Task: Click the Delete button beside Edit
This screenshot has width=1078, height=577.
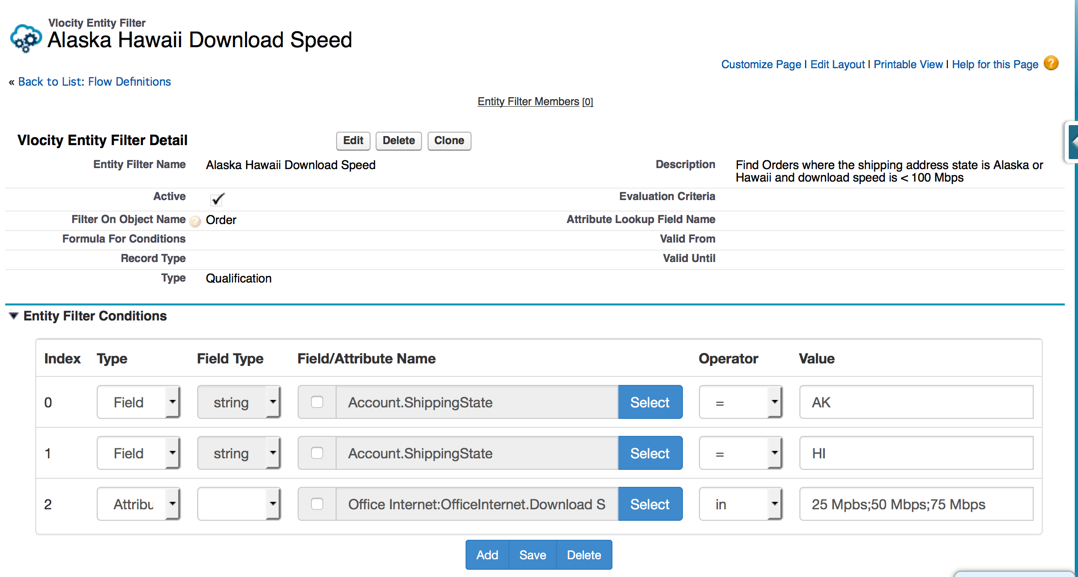Action: (399, 140)
